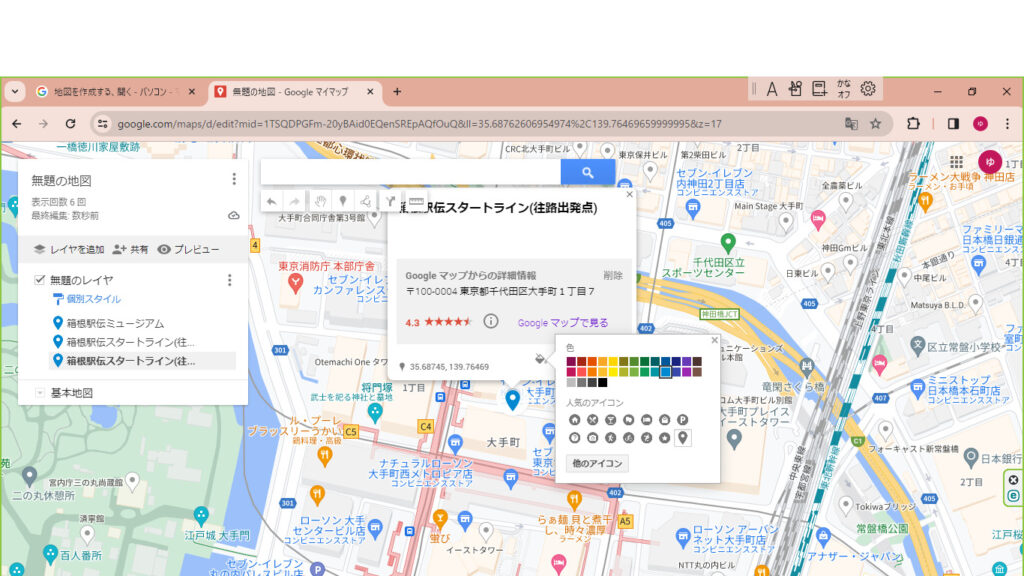Screen dimensions: 1024x576
Task: Choose the camera icon
Action: click(x=592, y=438)
